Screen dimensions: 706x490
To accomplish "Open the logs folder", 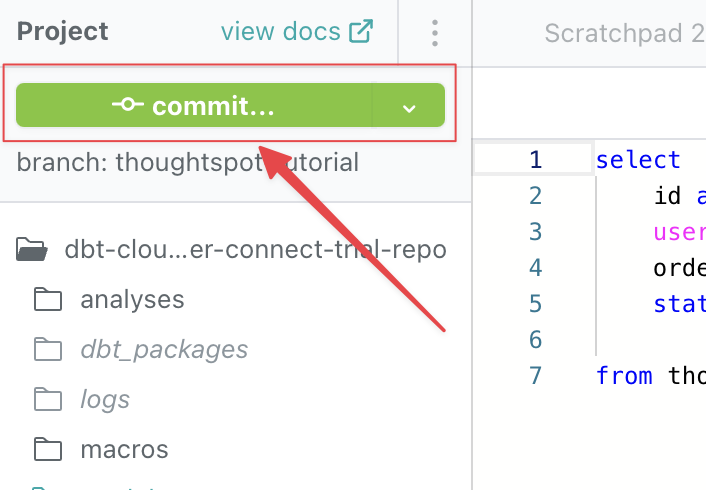I will click(x=105, y=399).
